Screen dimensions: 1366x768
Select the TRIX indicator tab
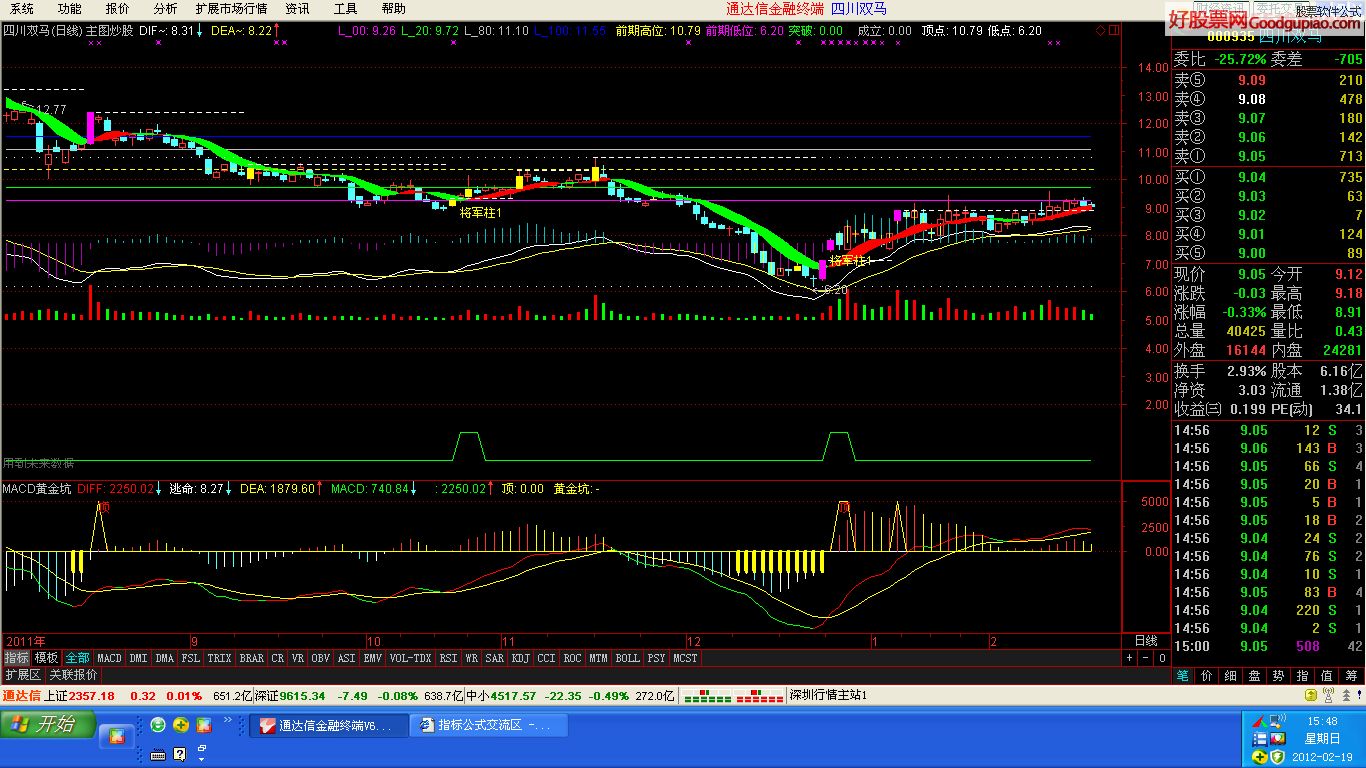coord(219,658)
